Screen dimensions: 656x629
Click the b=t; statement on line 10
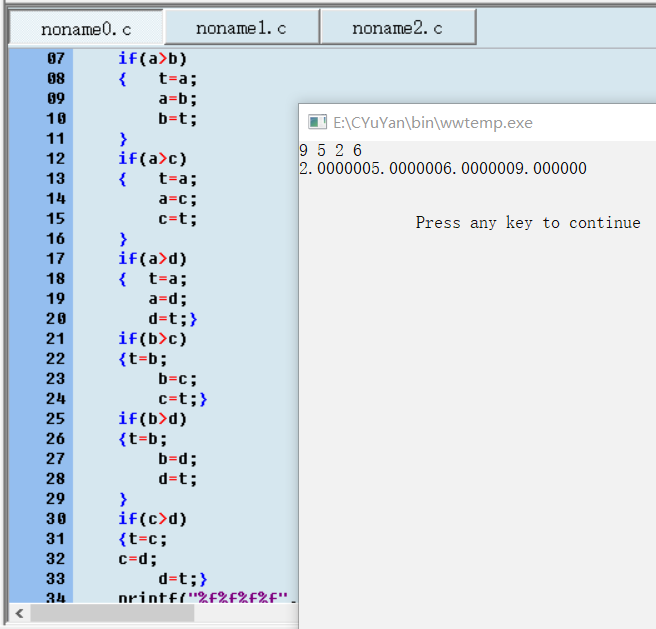click(177, 119)
